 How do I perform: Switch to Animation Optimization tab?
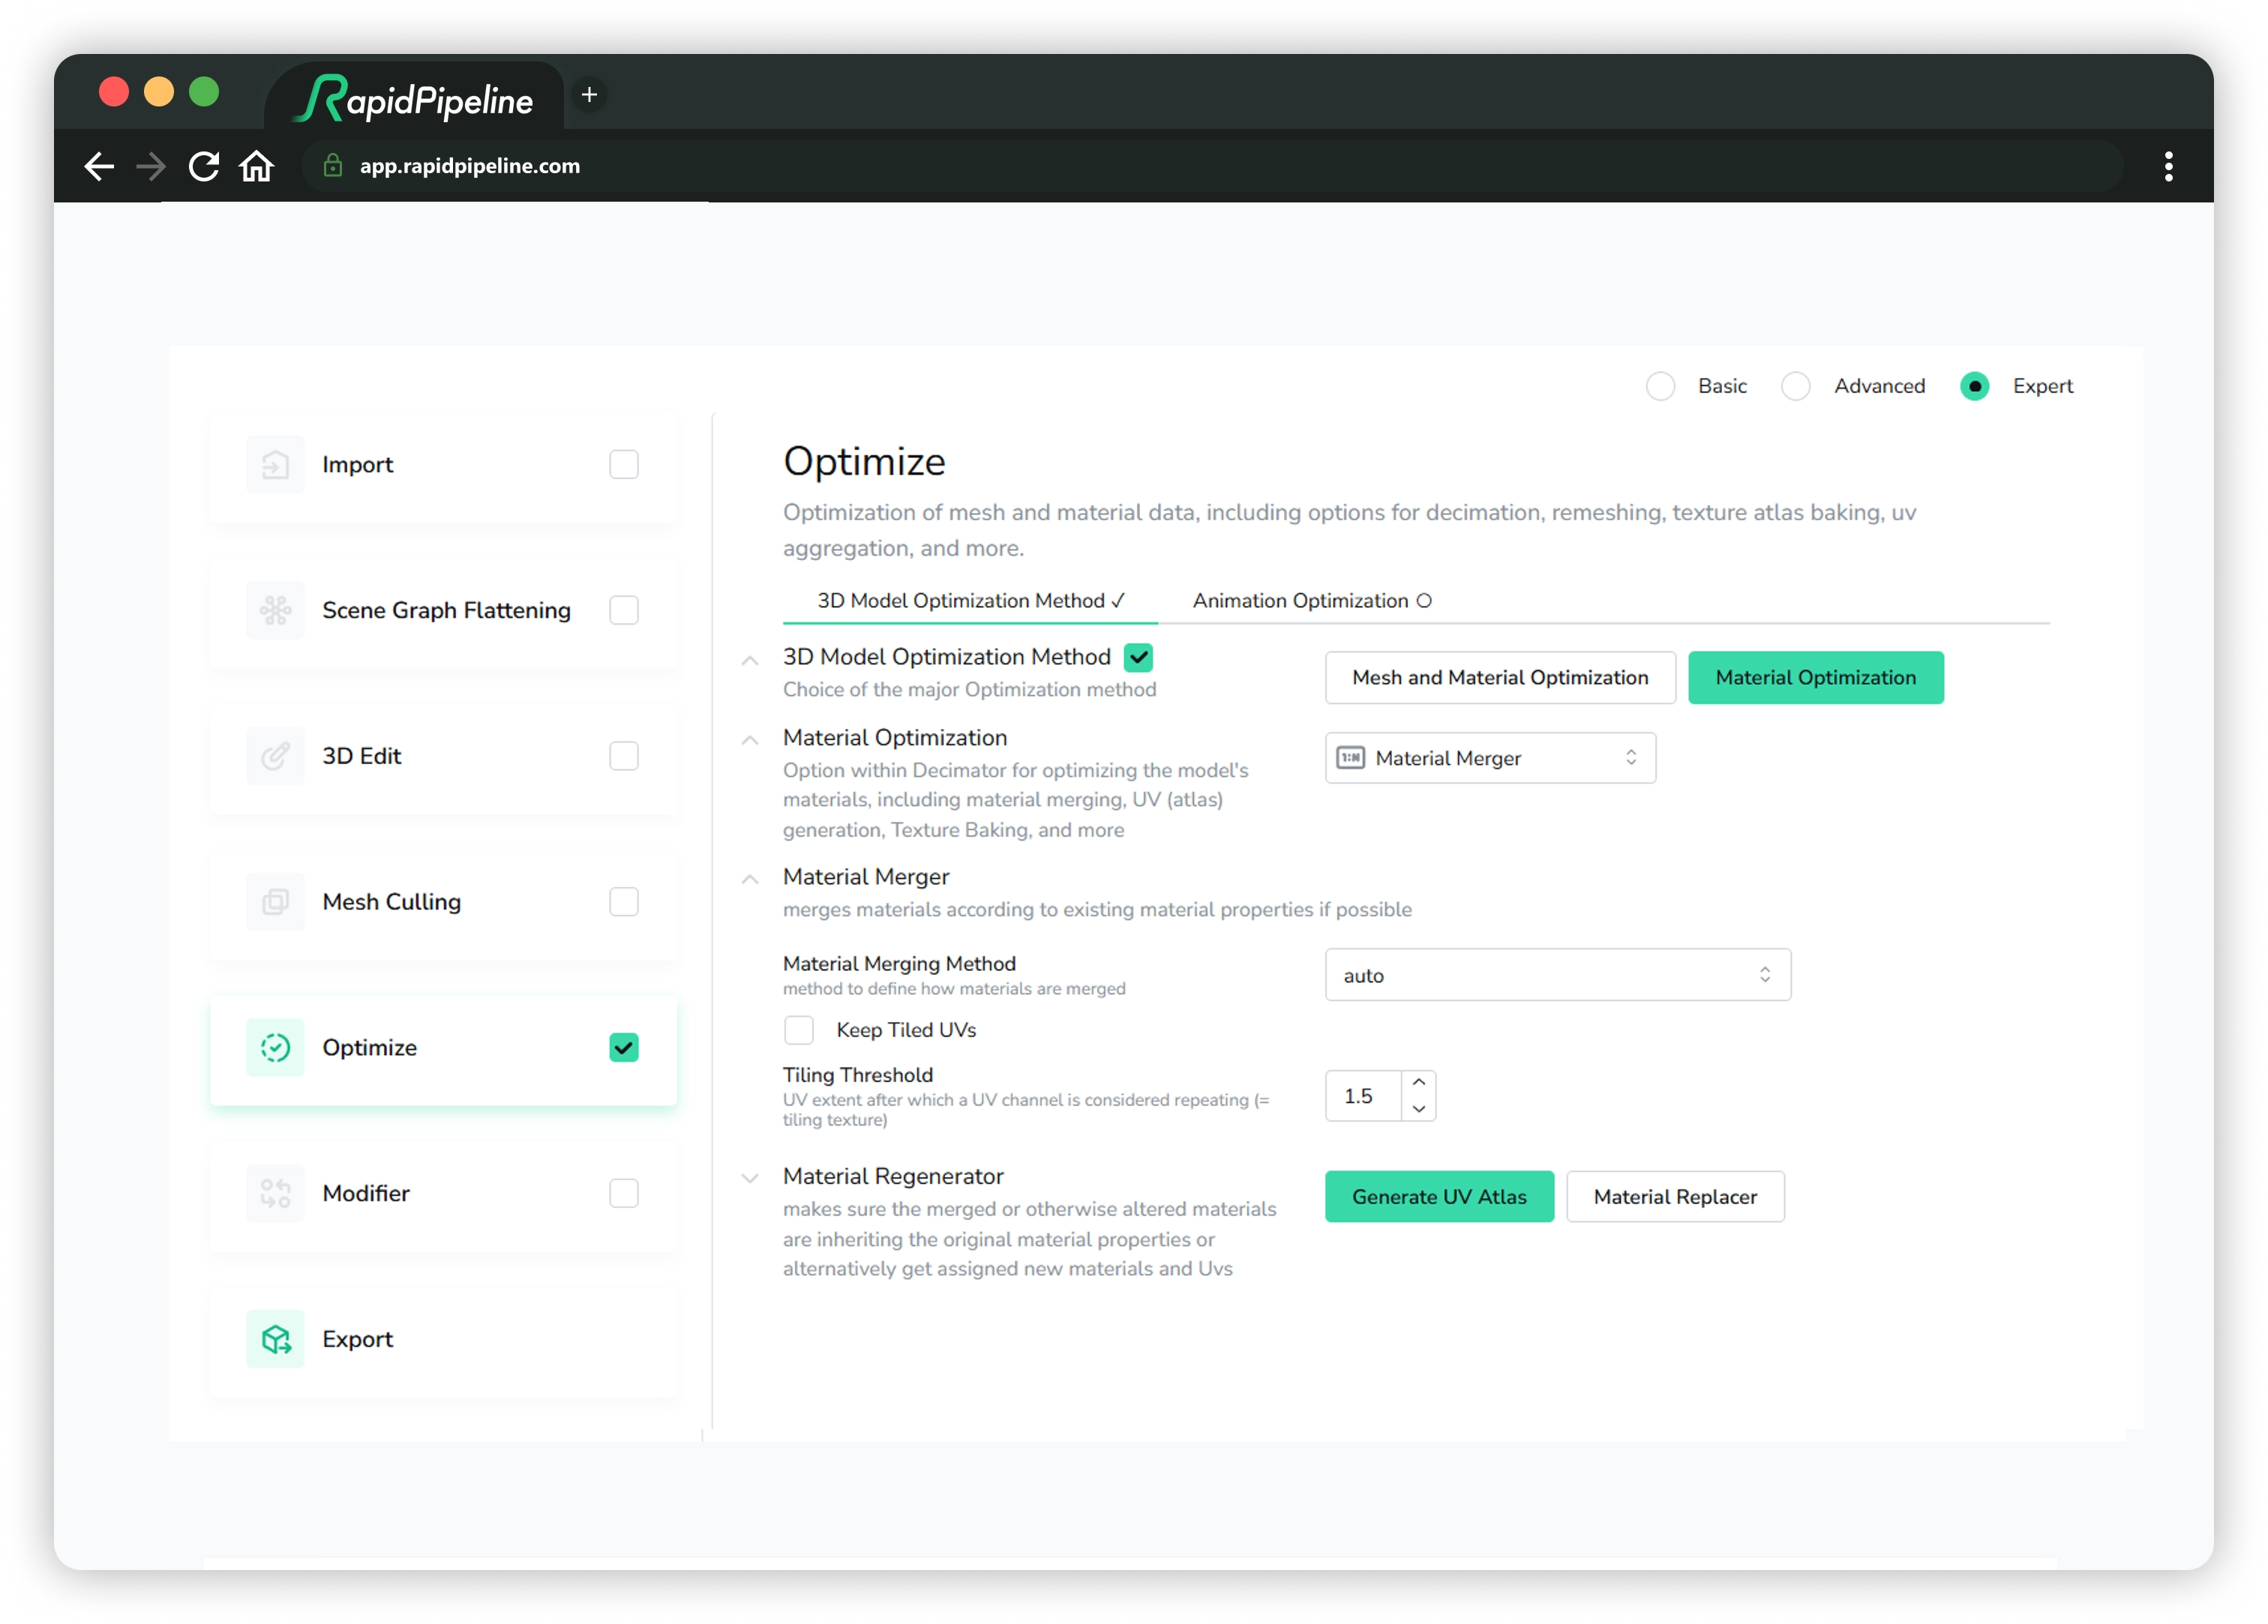pos(1312,601)
